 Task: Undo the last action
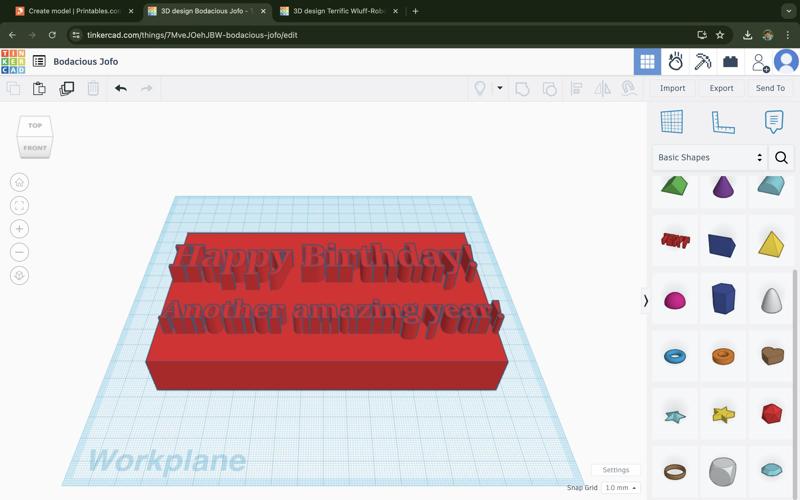[120, 89]
